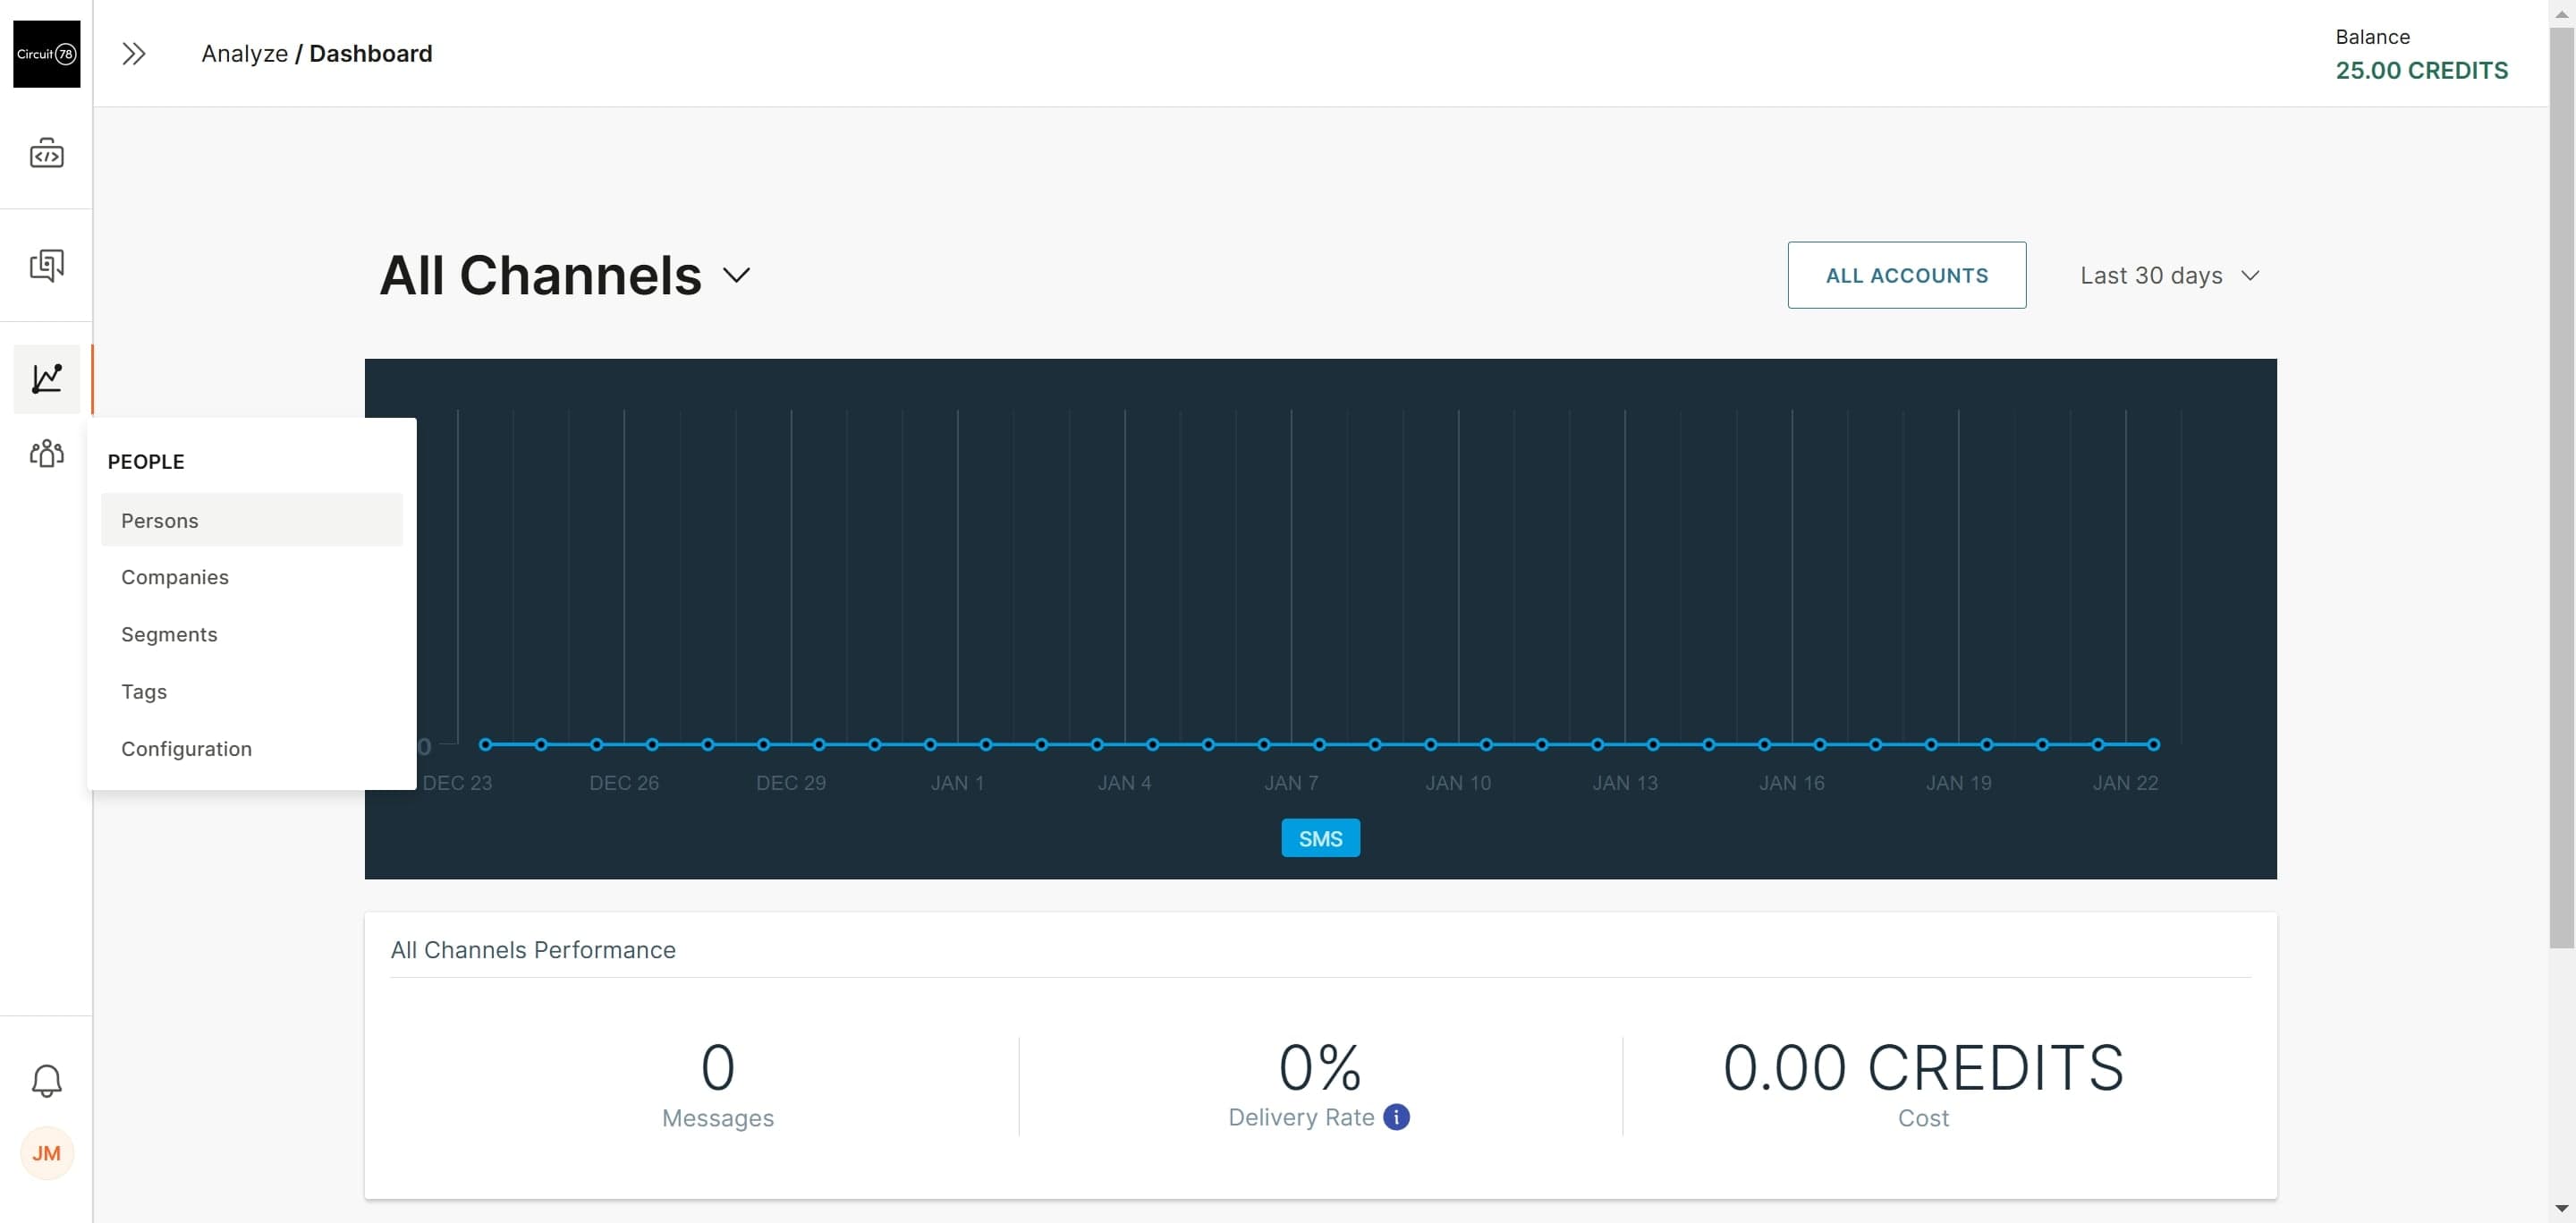The height and width of the screenshot is (1223, 2576).
Task: Click the JAN 16 axis label
Action: 1791,783
